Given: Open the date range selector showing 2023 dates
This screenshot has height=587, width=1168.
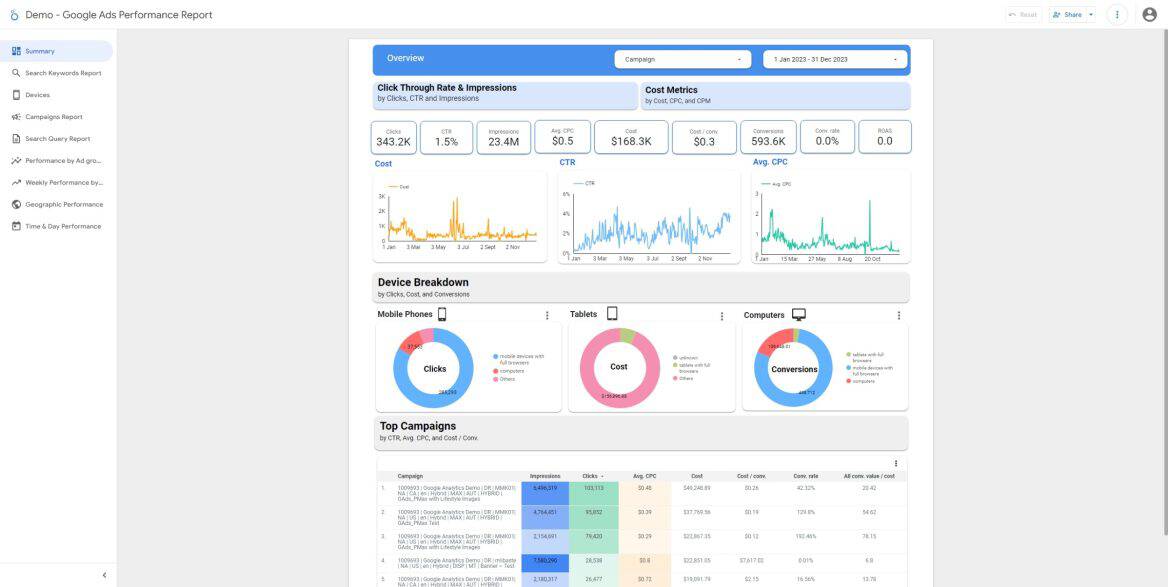Looking at the screenshot, I should (x=835, y=58).
